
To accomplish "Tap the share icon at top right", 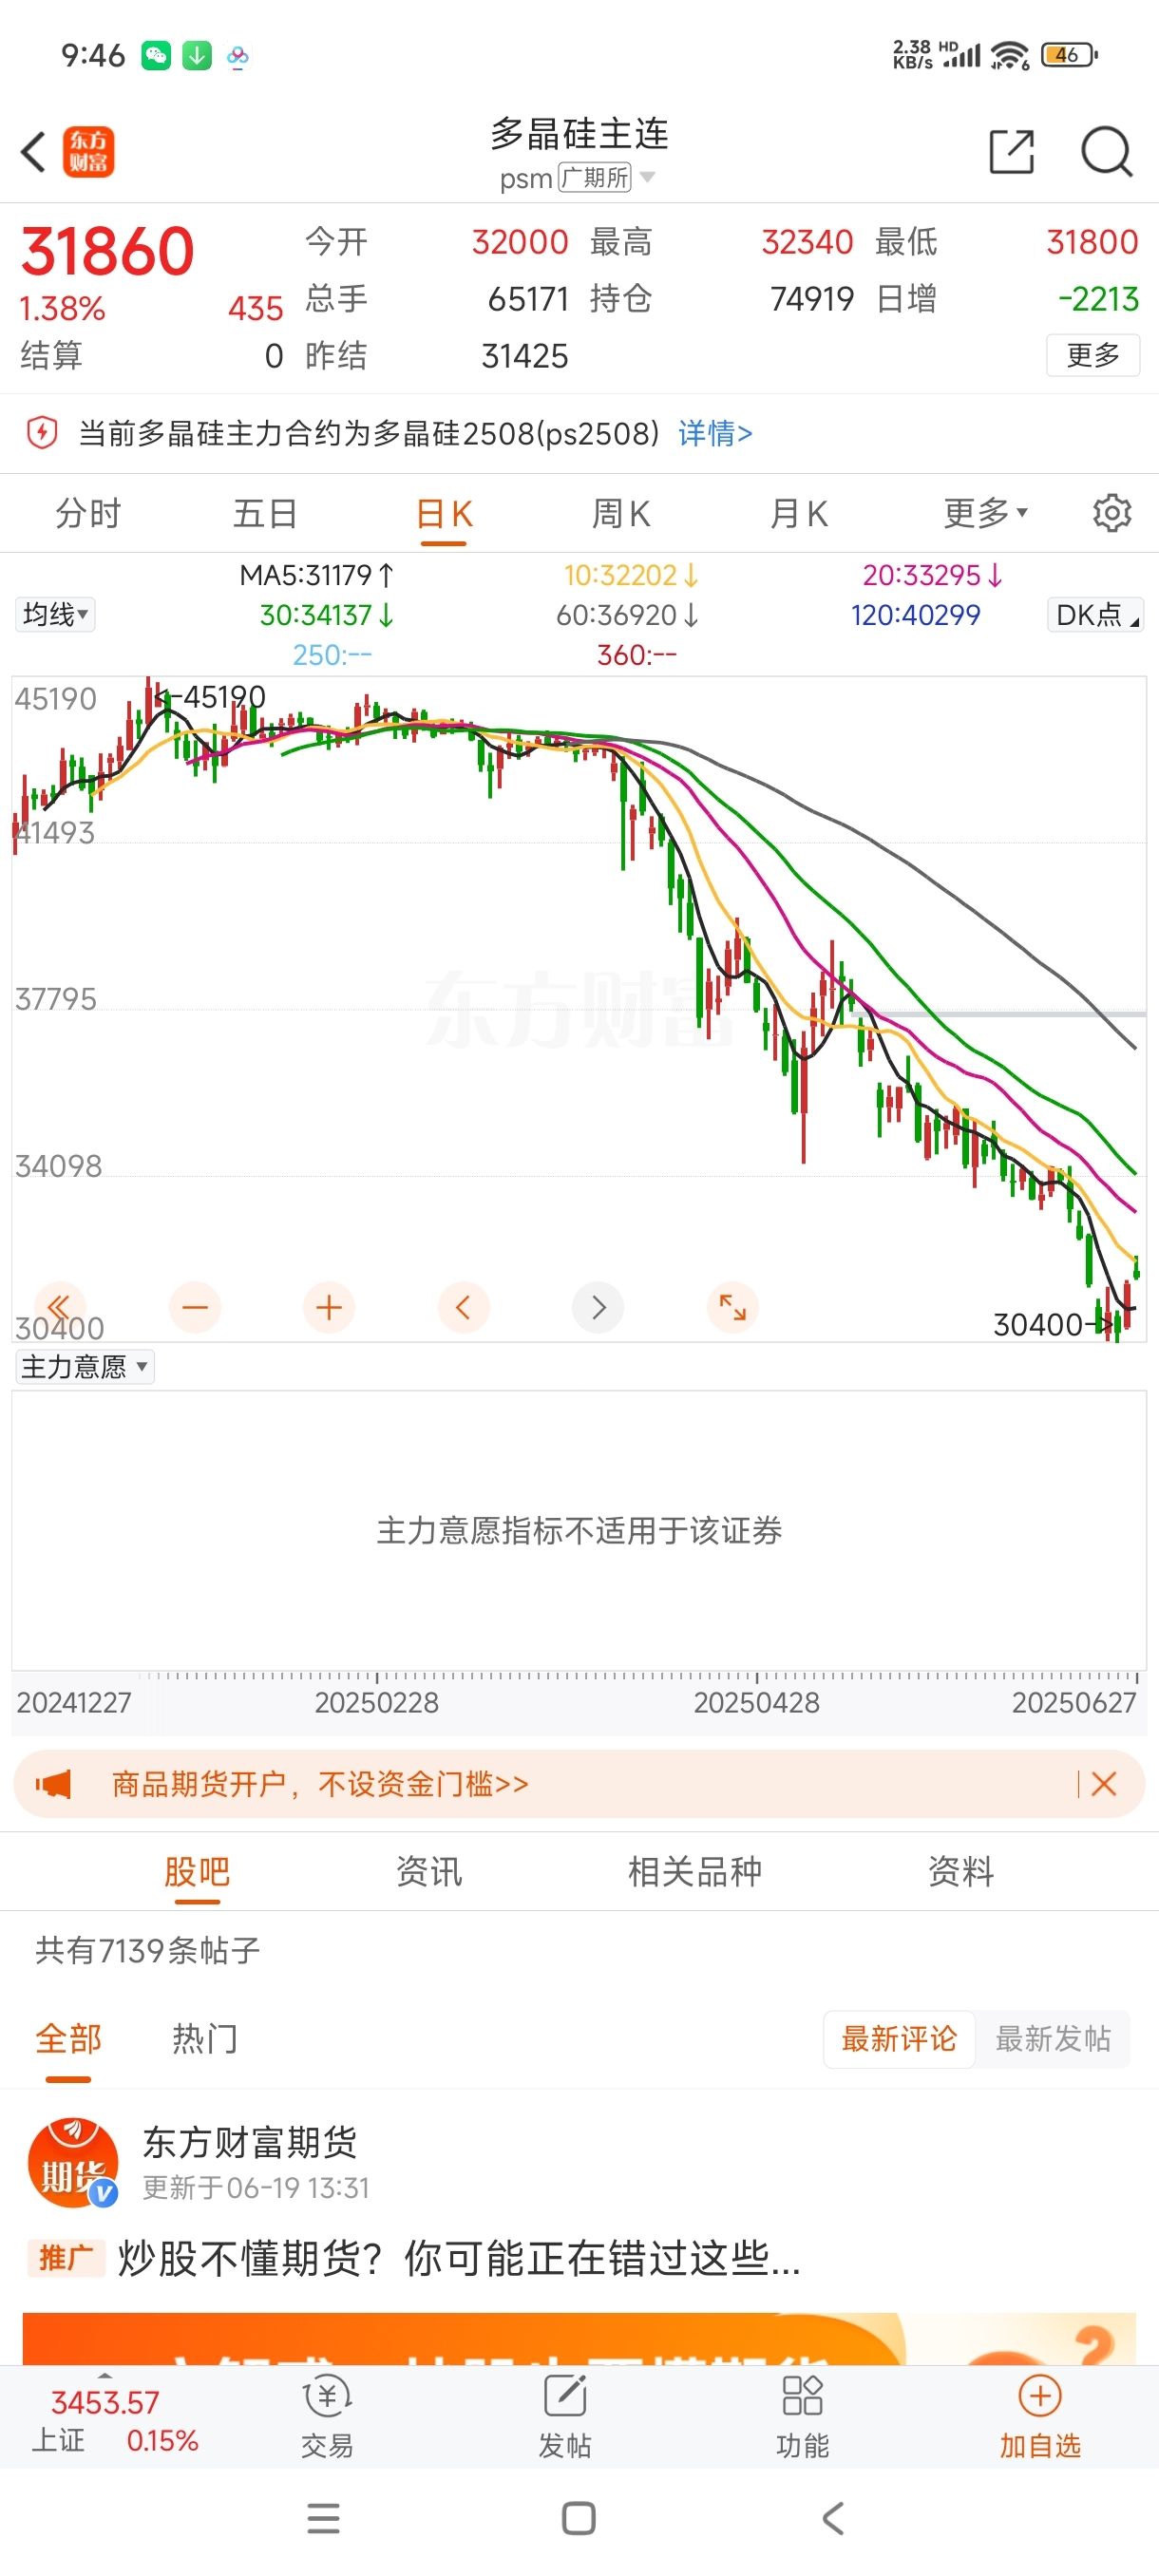I will (x=1011, y=152).
